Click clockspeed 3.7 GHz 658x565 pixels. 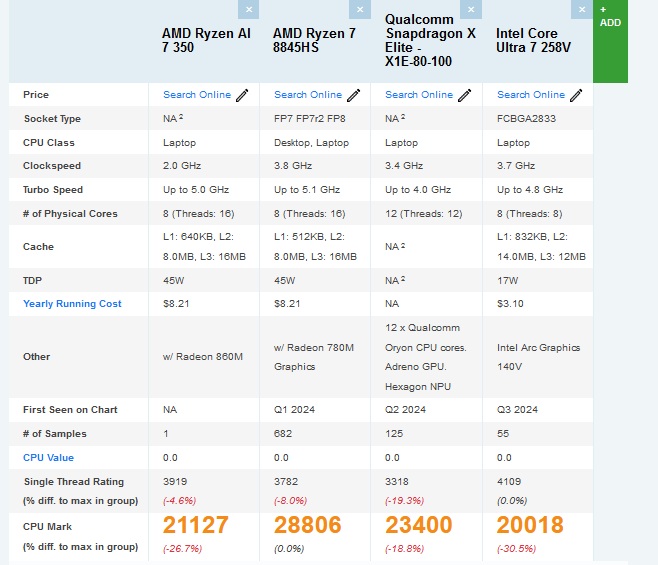pos(516,166)
